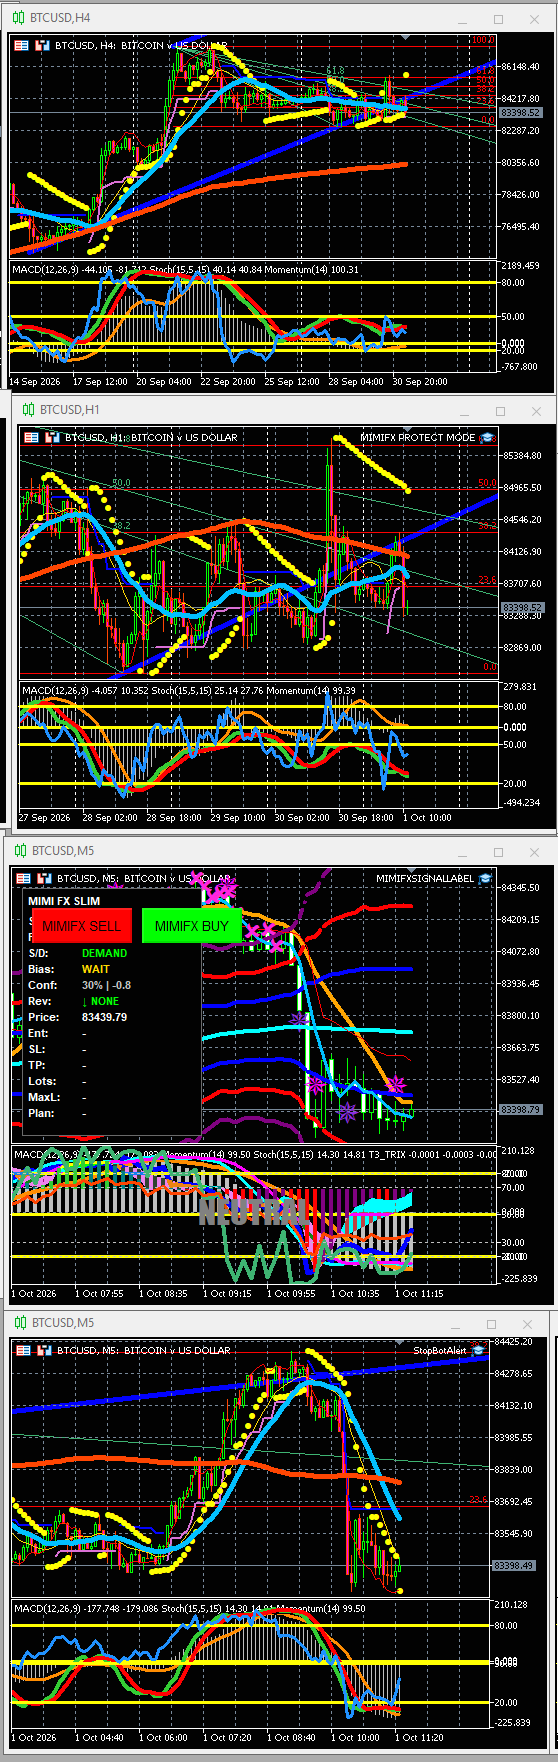Screen dimensions: 558x1762
Task: Click current price tag 83398.52 in H1 chart
Action: pyautogui.click(x=522, y=607)
